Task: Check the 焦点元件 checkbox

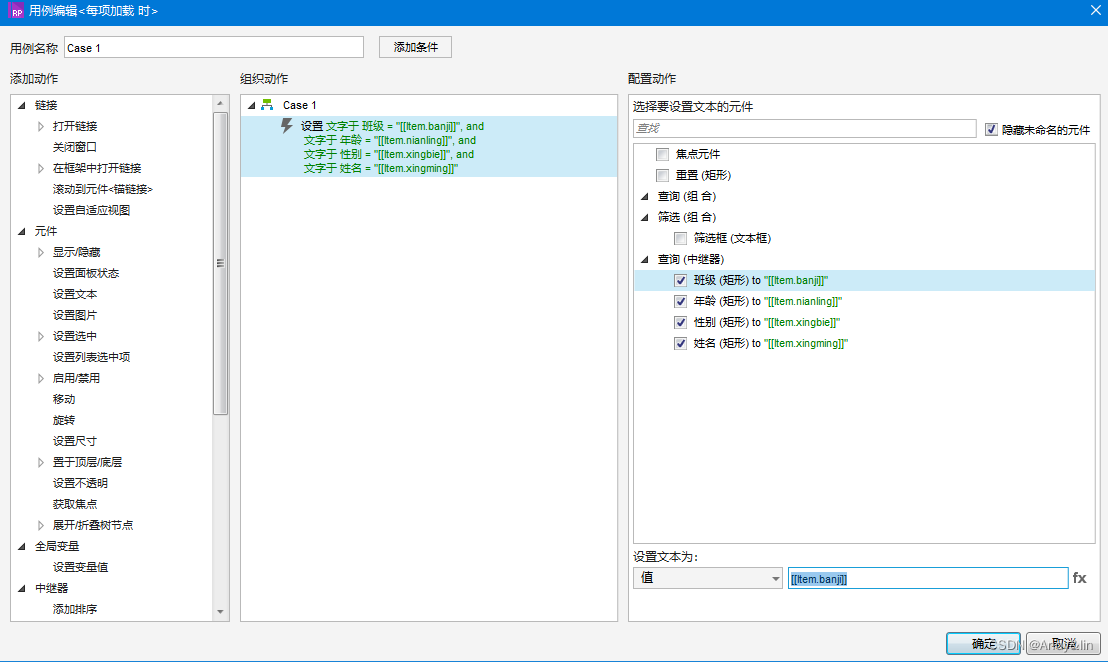Action: (x=662, y=154)
